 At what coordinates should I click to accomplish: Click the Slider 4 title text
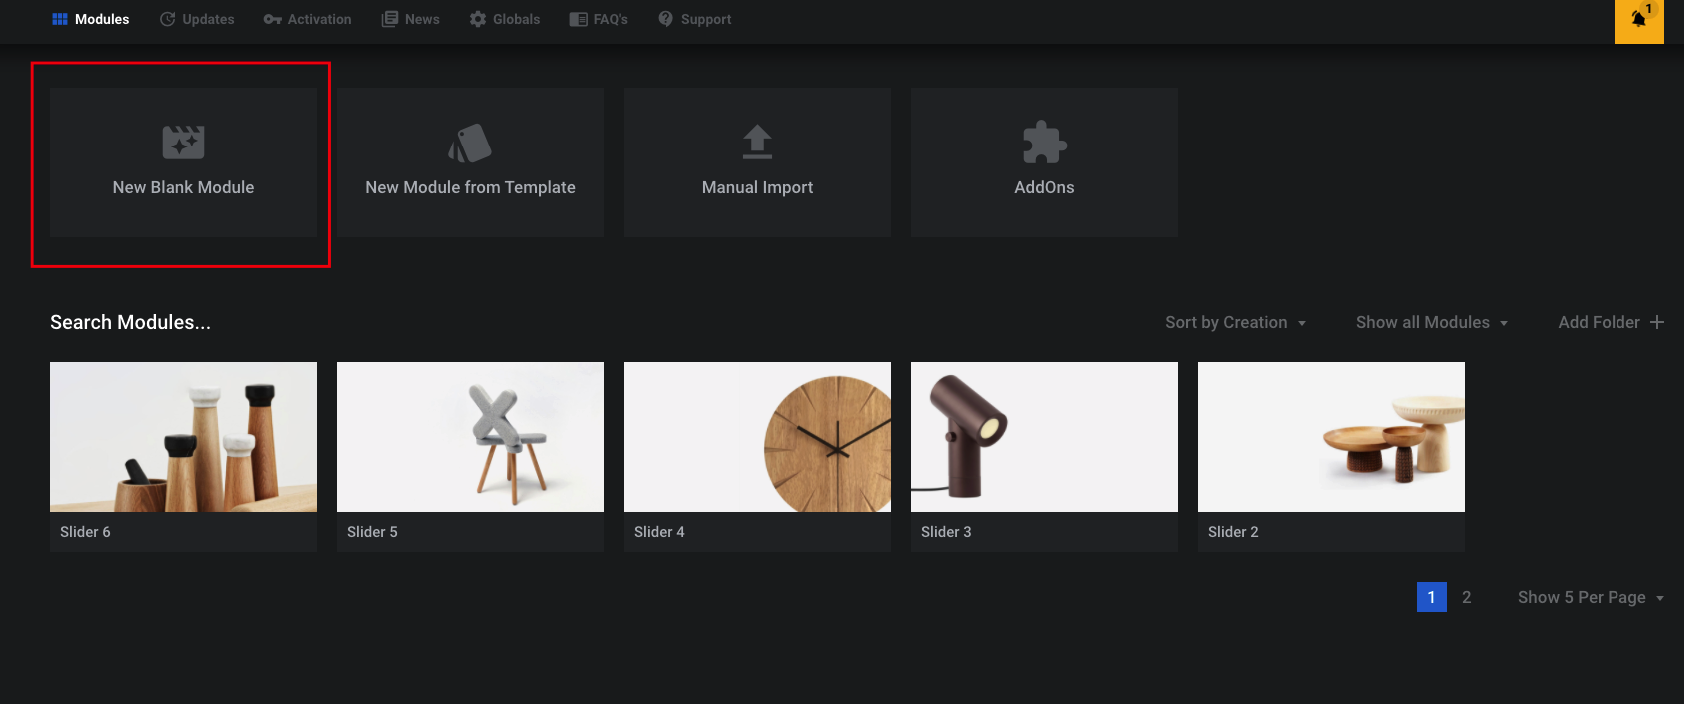[659, 532]
